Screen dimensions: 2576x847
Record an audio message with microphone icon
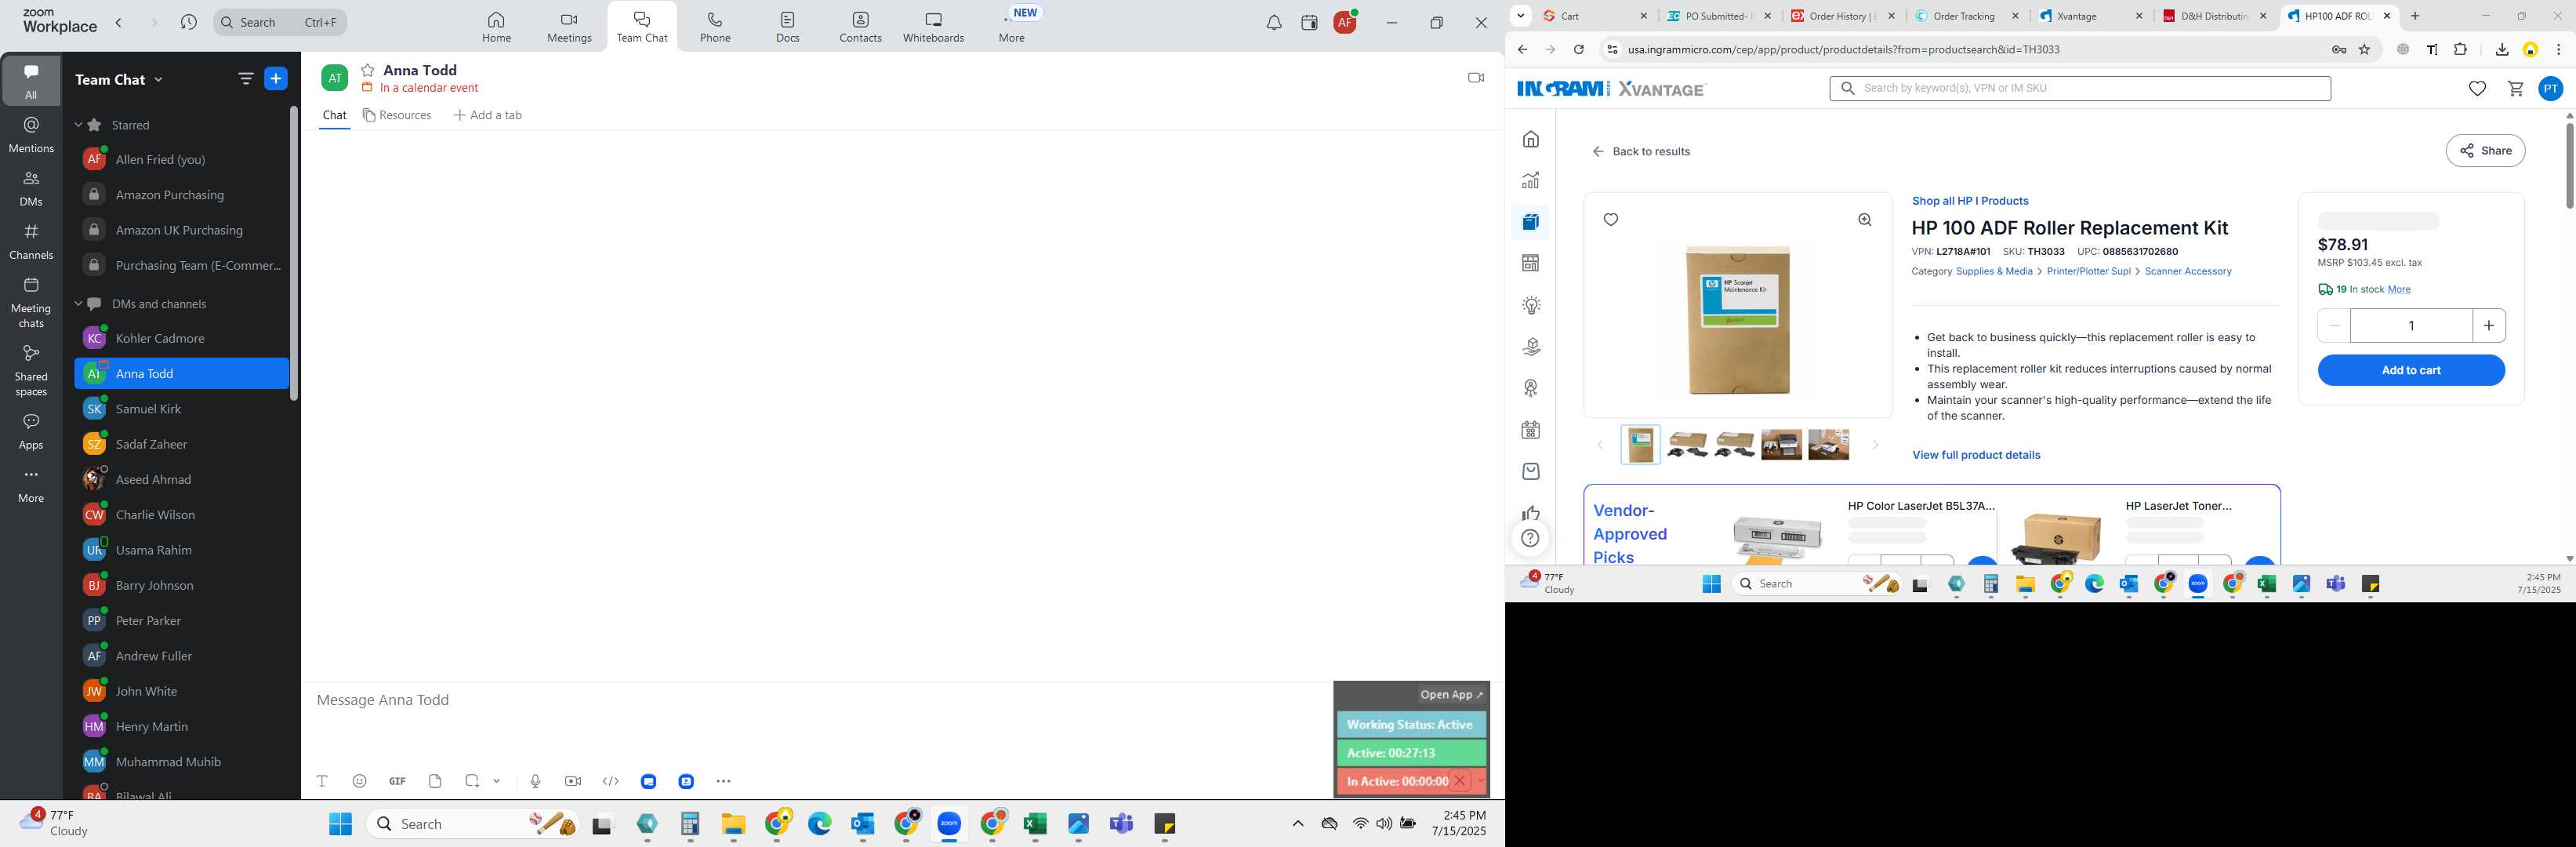click(x=535, y=781)
